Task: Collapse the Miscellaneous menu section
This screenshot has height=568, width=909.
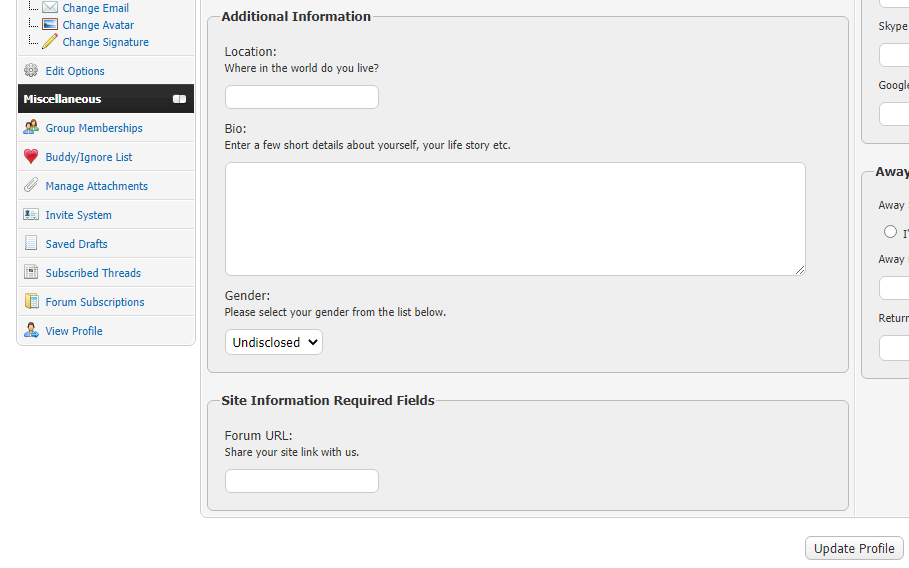Action: (179, 99)
